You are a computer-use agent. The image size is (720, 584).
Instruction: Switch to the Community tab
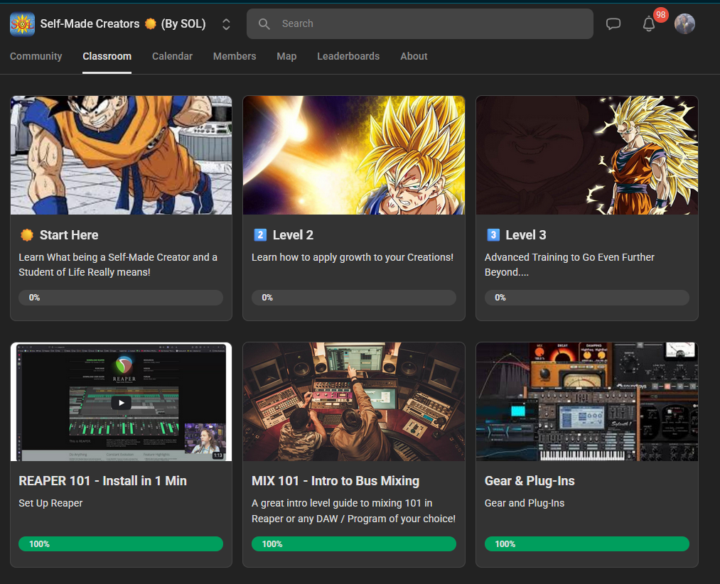coord(36,57)
